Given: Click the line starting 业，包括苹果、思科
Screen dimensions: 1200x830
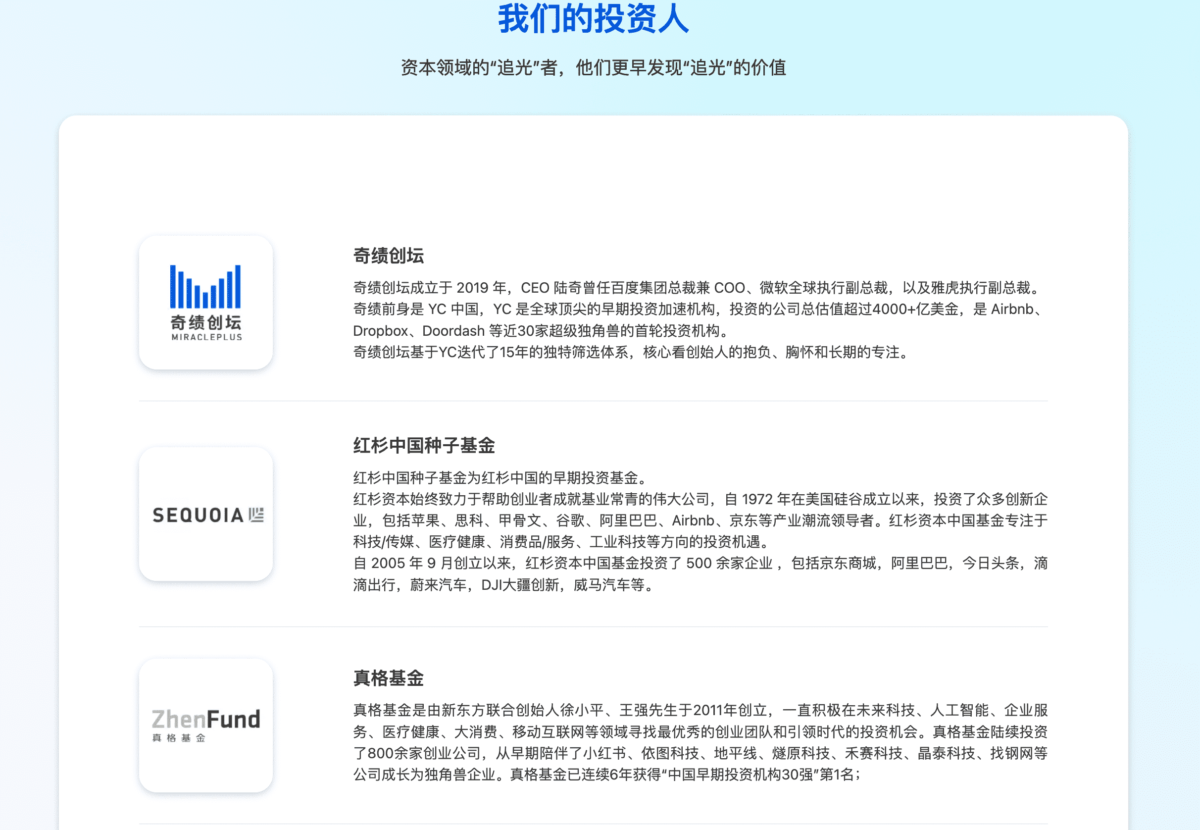Looking at the screenshot, I should pyautogui.click(x=701, y=521).
